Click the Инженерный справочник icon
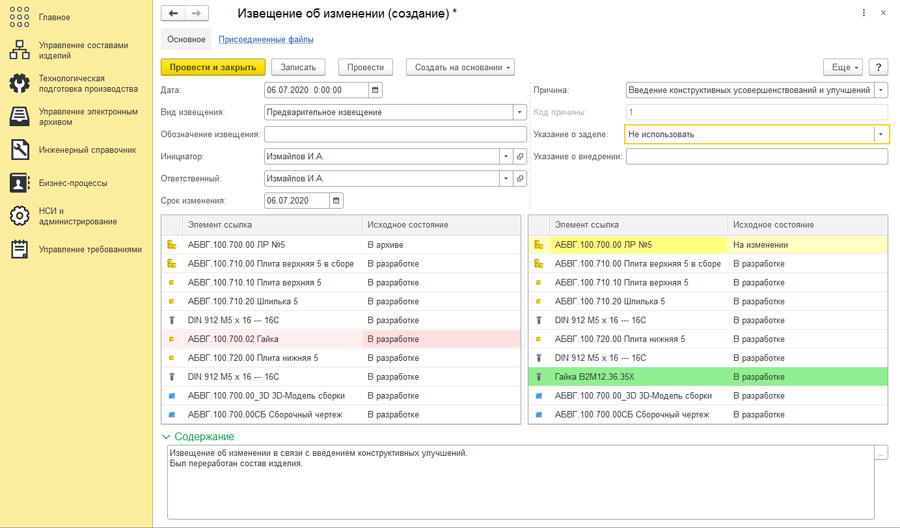This screenshot has height=528, width=900. click(19, 149)
